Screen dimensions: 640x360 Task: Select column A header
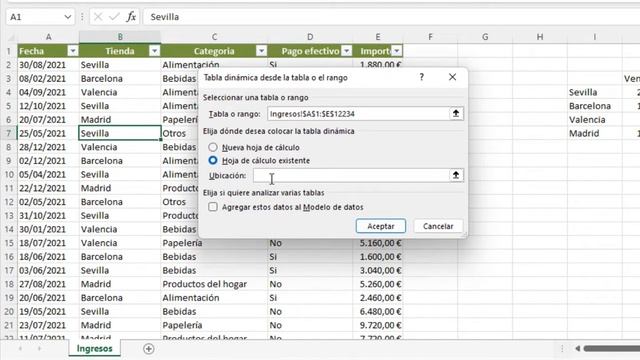click(x=48, y=37)
